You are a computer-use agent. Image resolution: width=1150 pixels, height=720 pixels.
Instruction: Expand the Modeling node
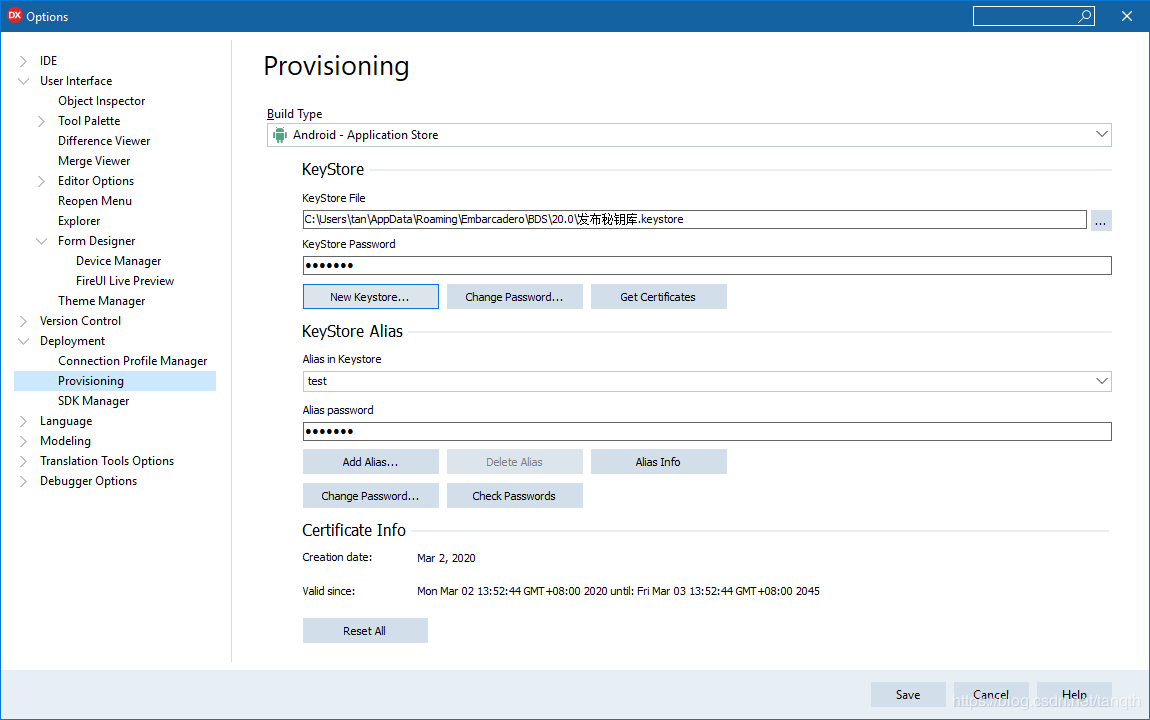(x=23, y=441)
